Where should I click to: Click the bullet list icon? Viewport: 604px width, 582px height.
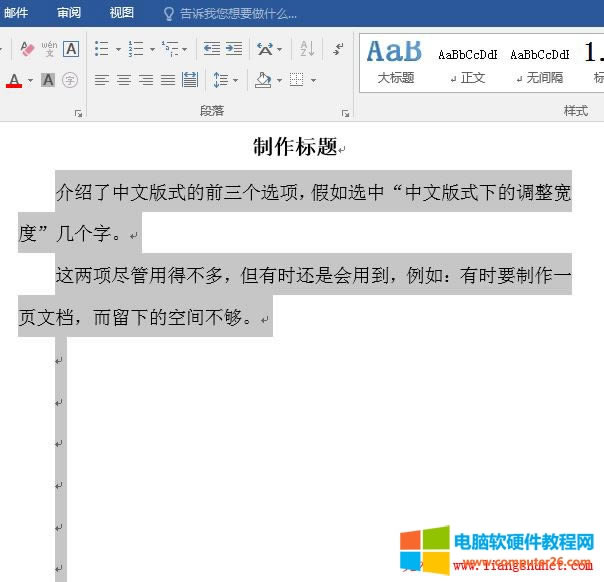(x=101, y=48)
